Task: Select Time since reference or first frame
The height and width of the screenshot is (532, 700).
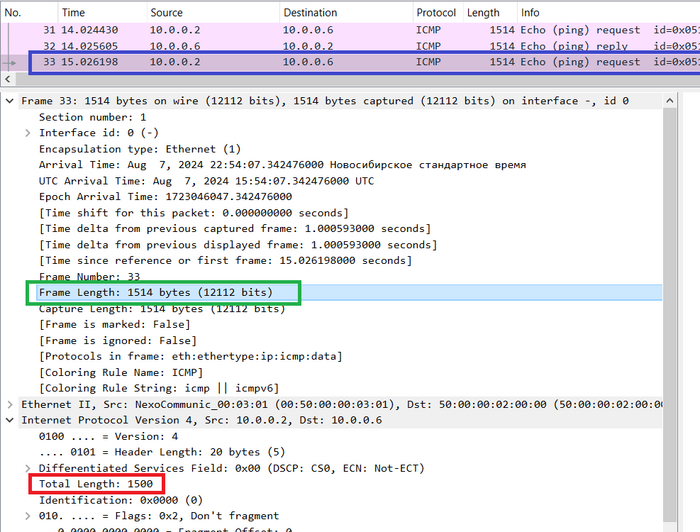Action: coord(225,261)
